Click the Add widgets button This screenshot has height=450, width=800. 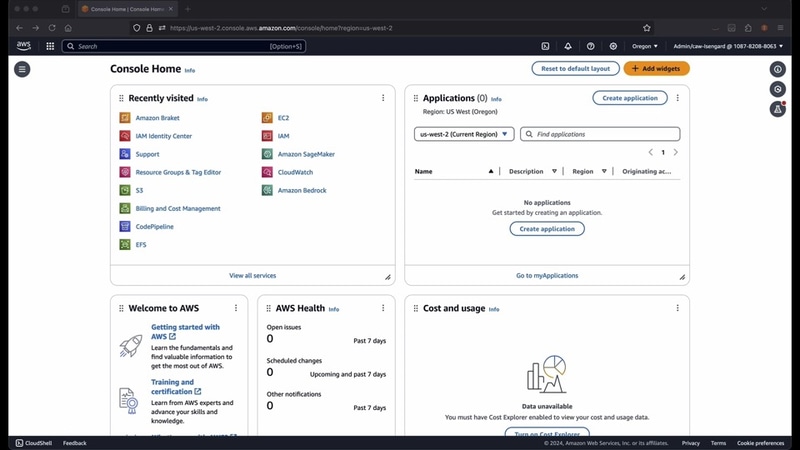tap(656, 68)
